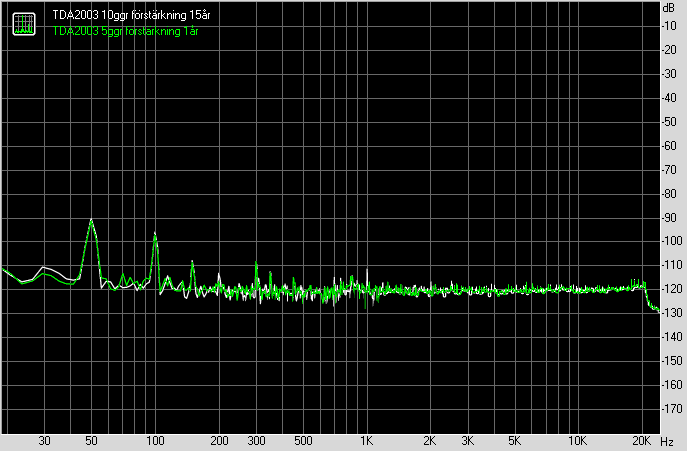The width and height of the screenshot is (687, 451).
Task: Click the 100 Hz frequency label
Action: (x=155, y=441)
